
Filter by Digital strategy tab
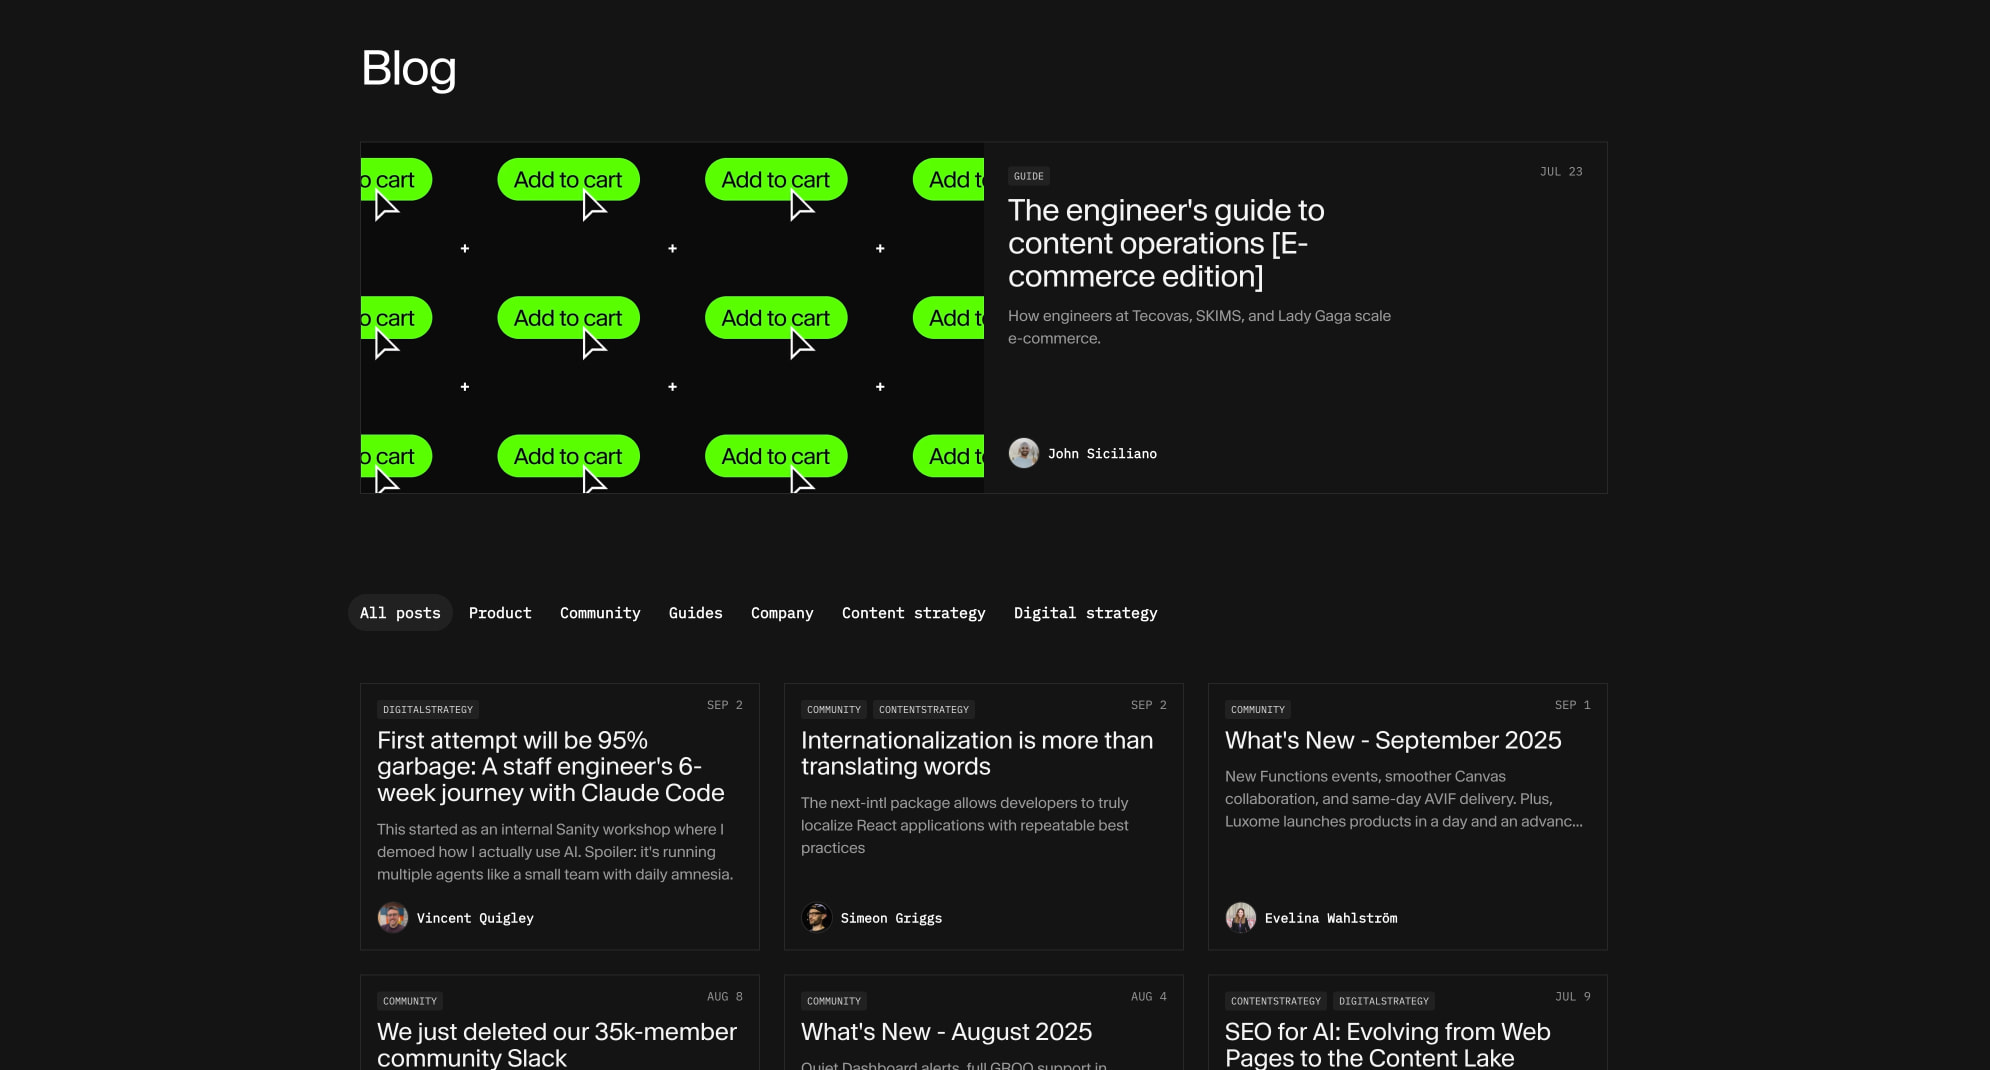coord(1085,613)
